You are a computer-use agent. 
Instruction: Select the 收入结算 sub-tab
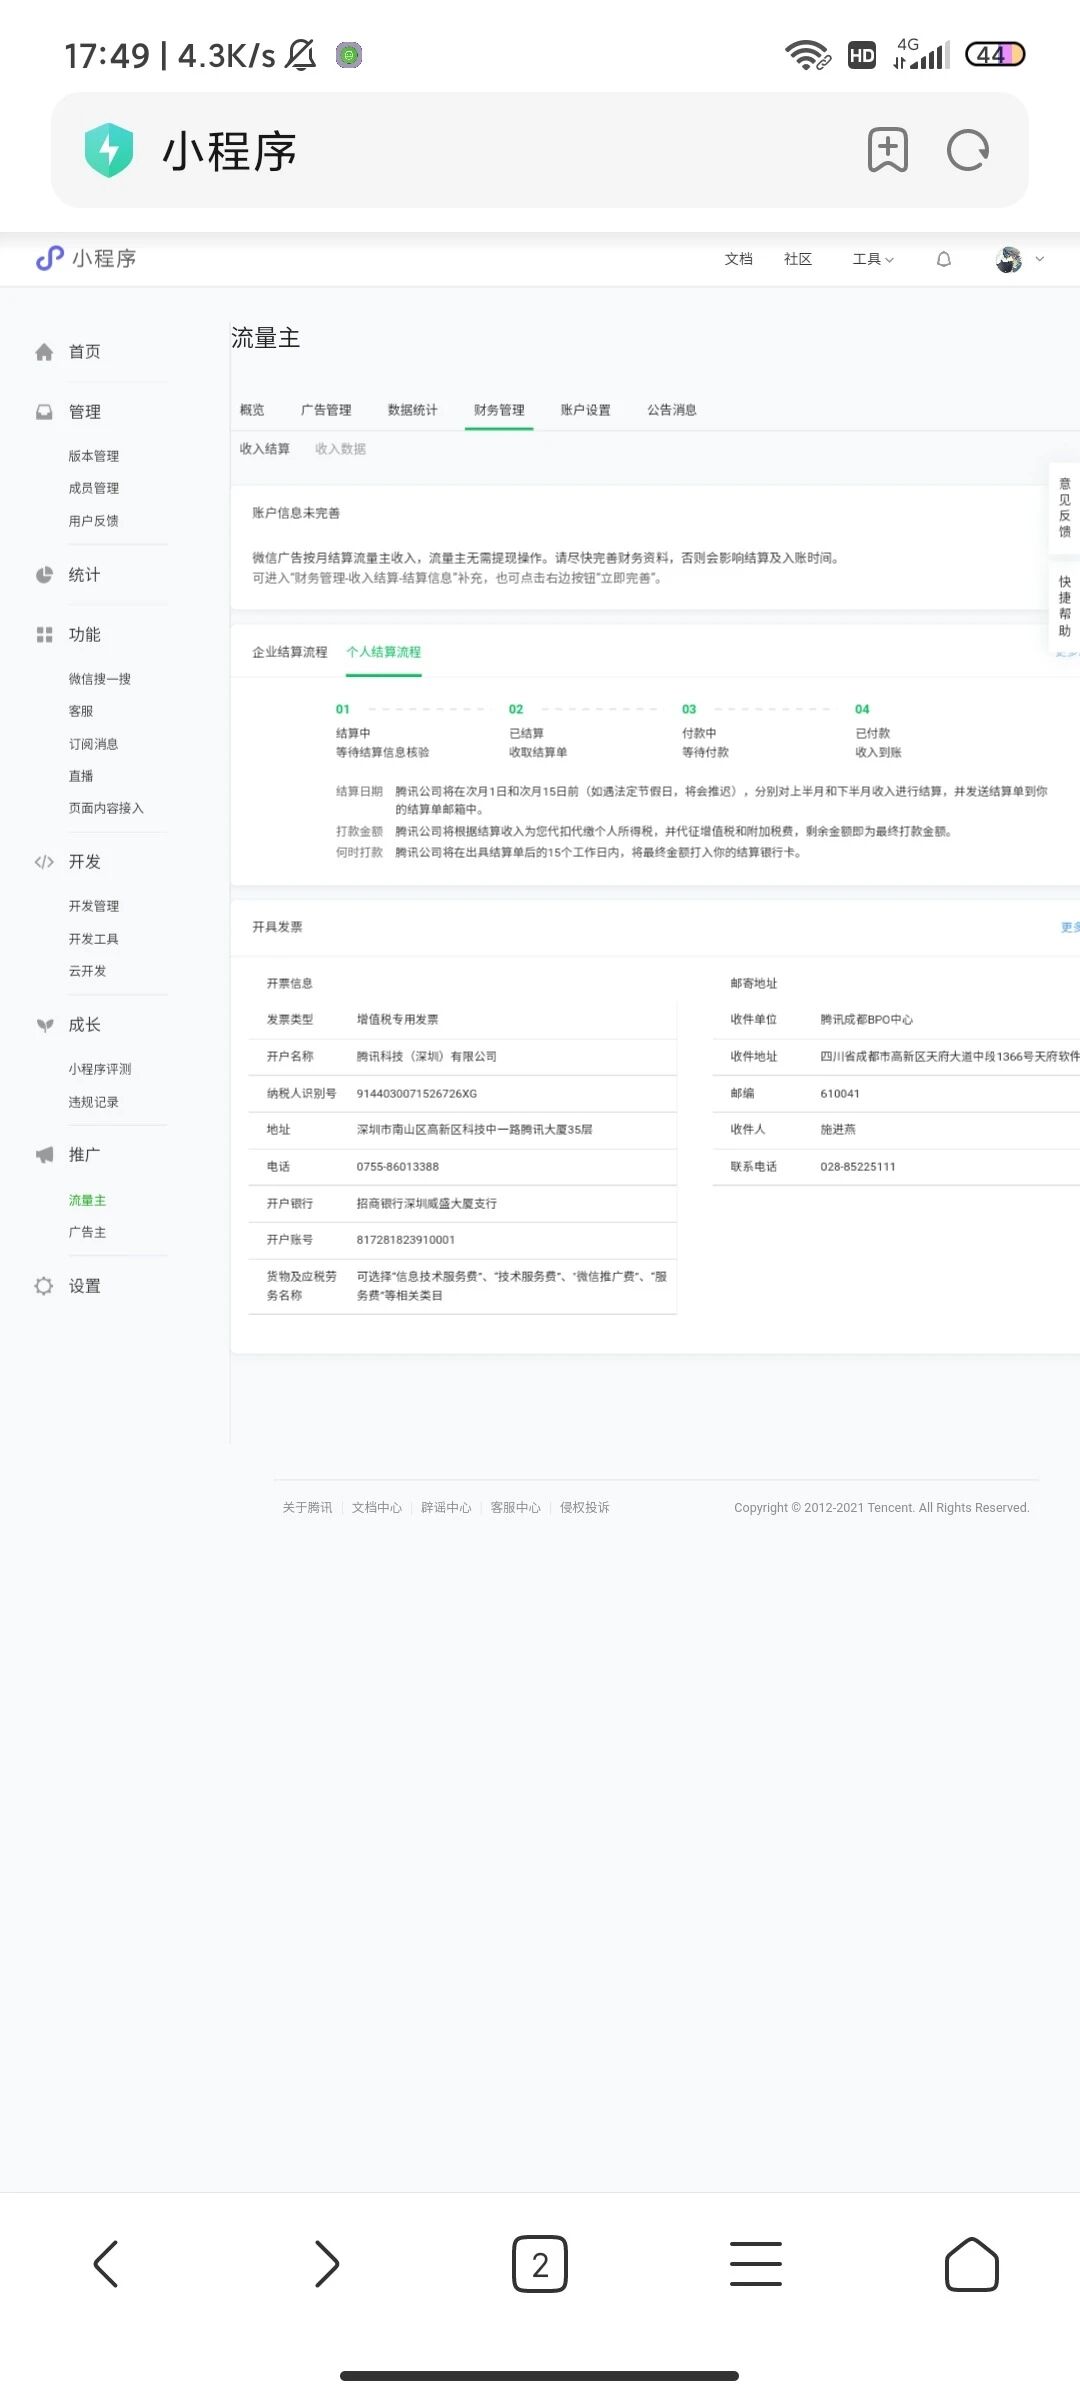pos(264,449)
